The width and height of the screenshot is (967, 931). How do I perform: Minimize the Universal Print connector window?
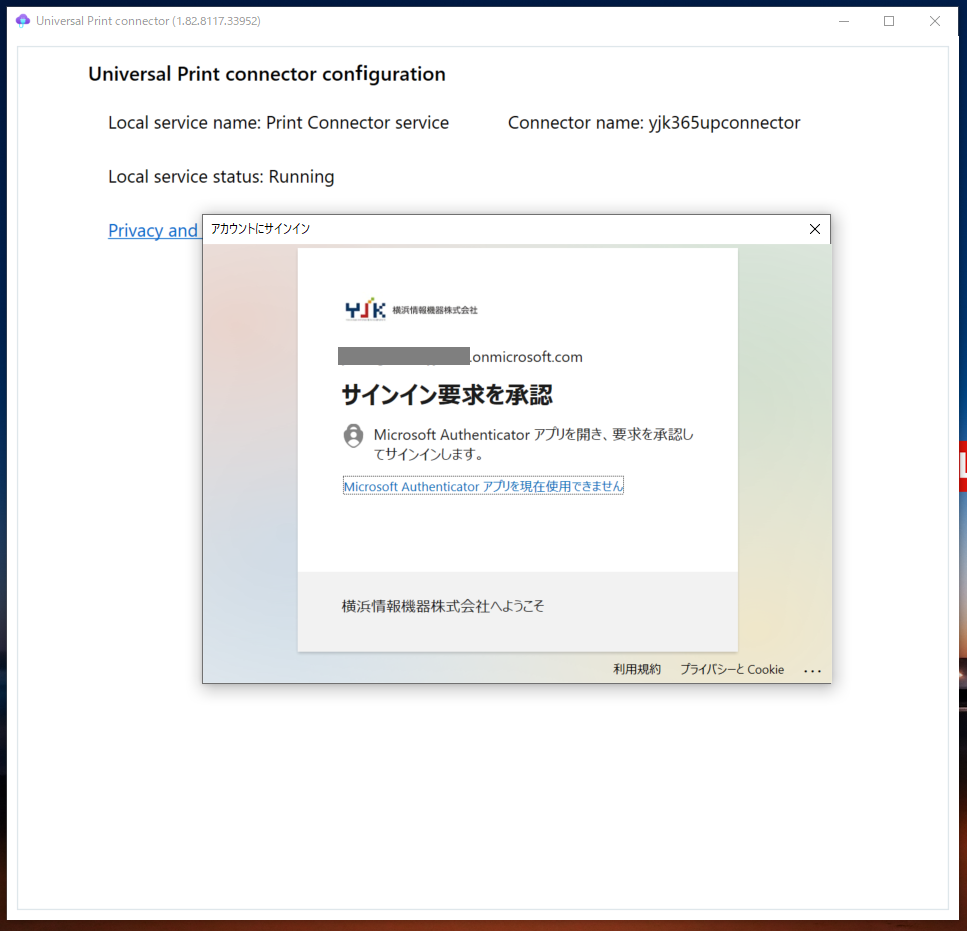(844, 21)
